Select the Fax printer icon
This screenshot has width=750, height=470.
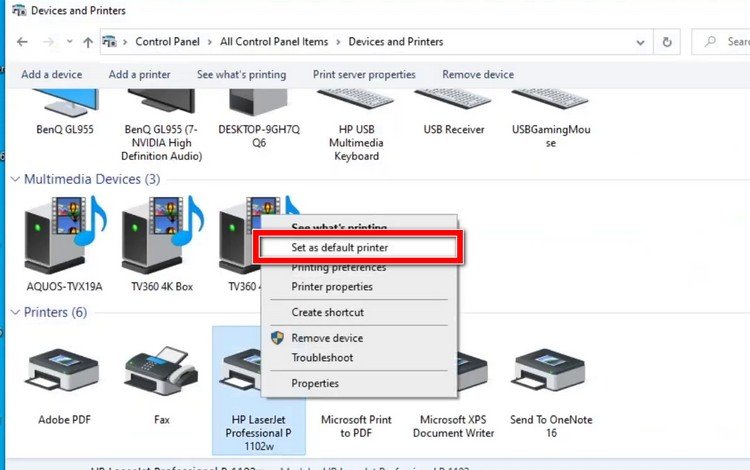tap(162, 385)
